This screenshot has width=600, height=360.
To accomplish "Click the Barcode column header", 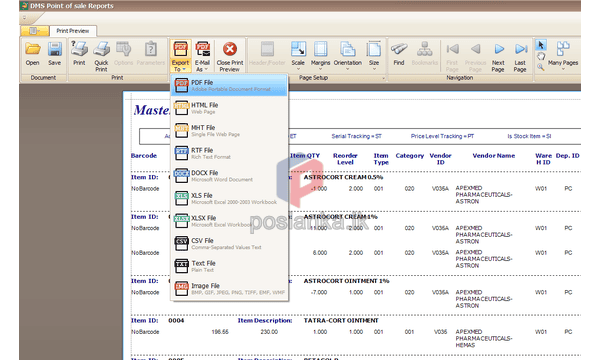I will [144, 156].
